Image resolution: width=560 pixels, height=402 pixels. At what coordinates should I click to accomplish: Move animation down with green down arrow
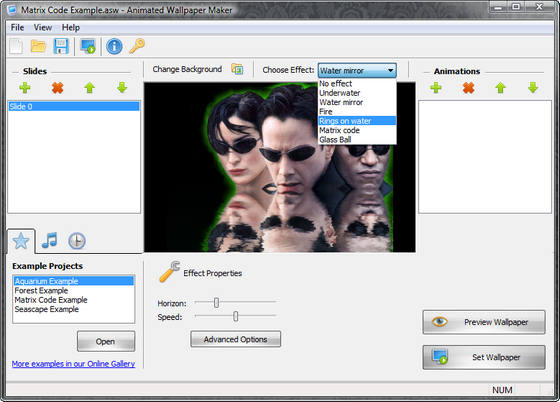point(533,87)
